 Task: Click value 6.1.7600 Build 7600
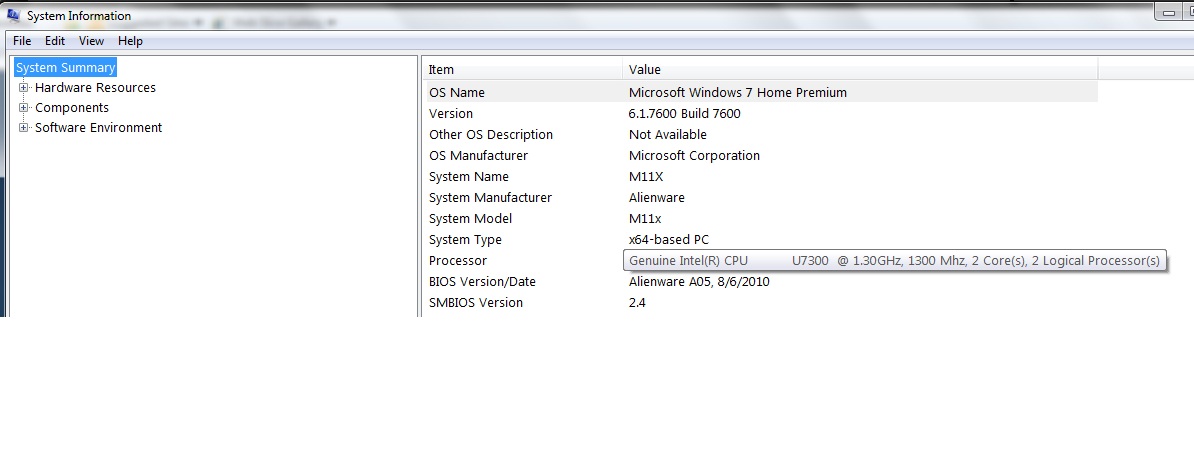(685, 113)
